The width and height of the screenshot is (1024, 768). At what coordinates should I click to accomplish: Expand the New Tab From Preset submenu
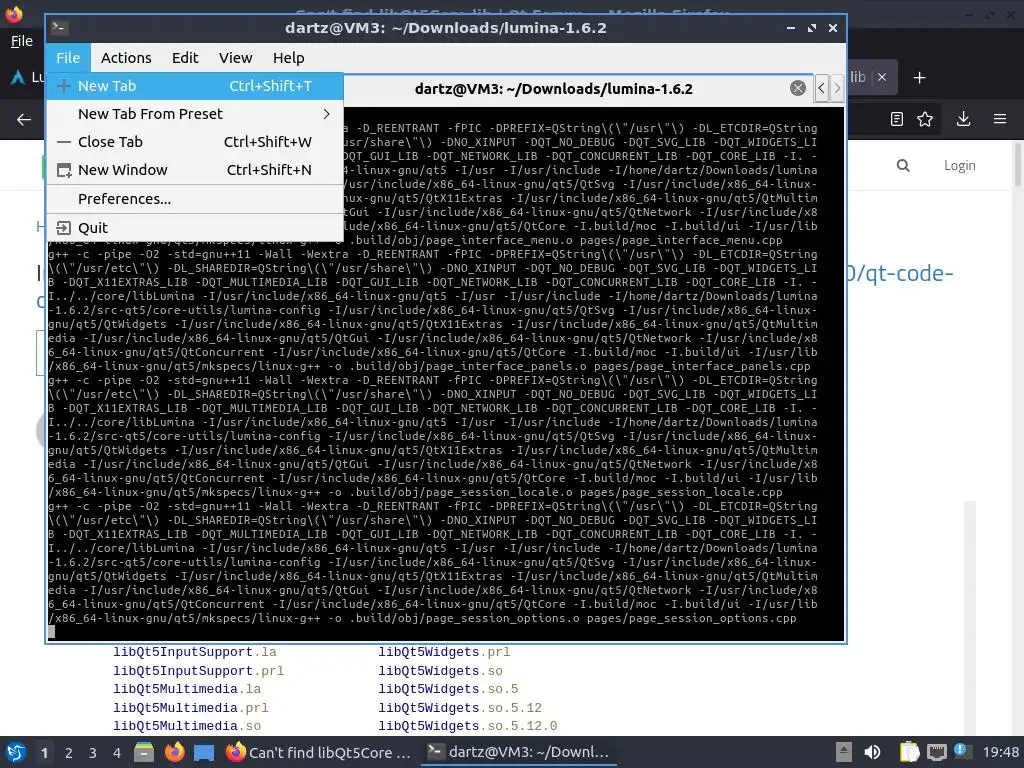195,114
